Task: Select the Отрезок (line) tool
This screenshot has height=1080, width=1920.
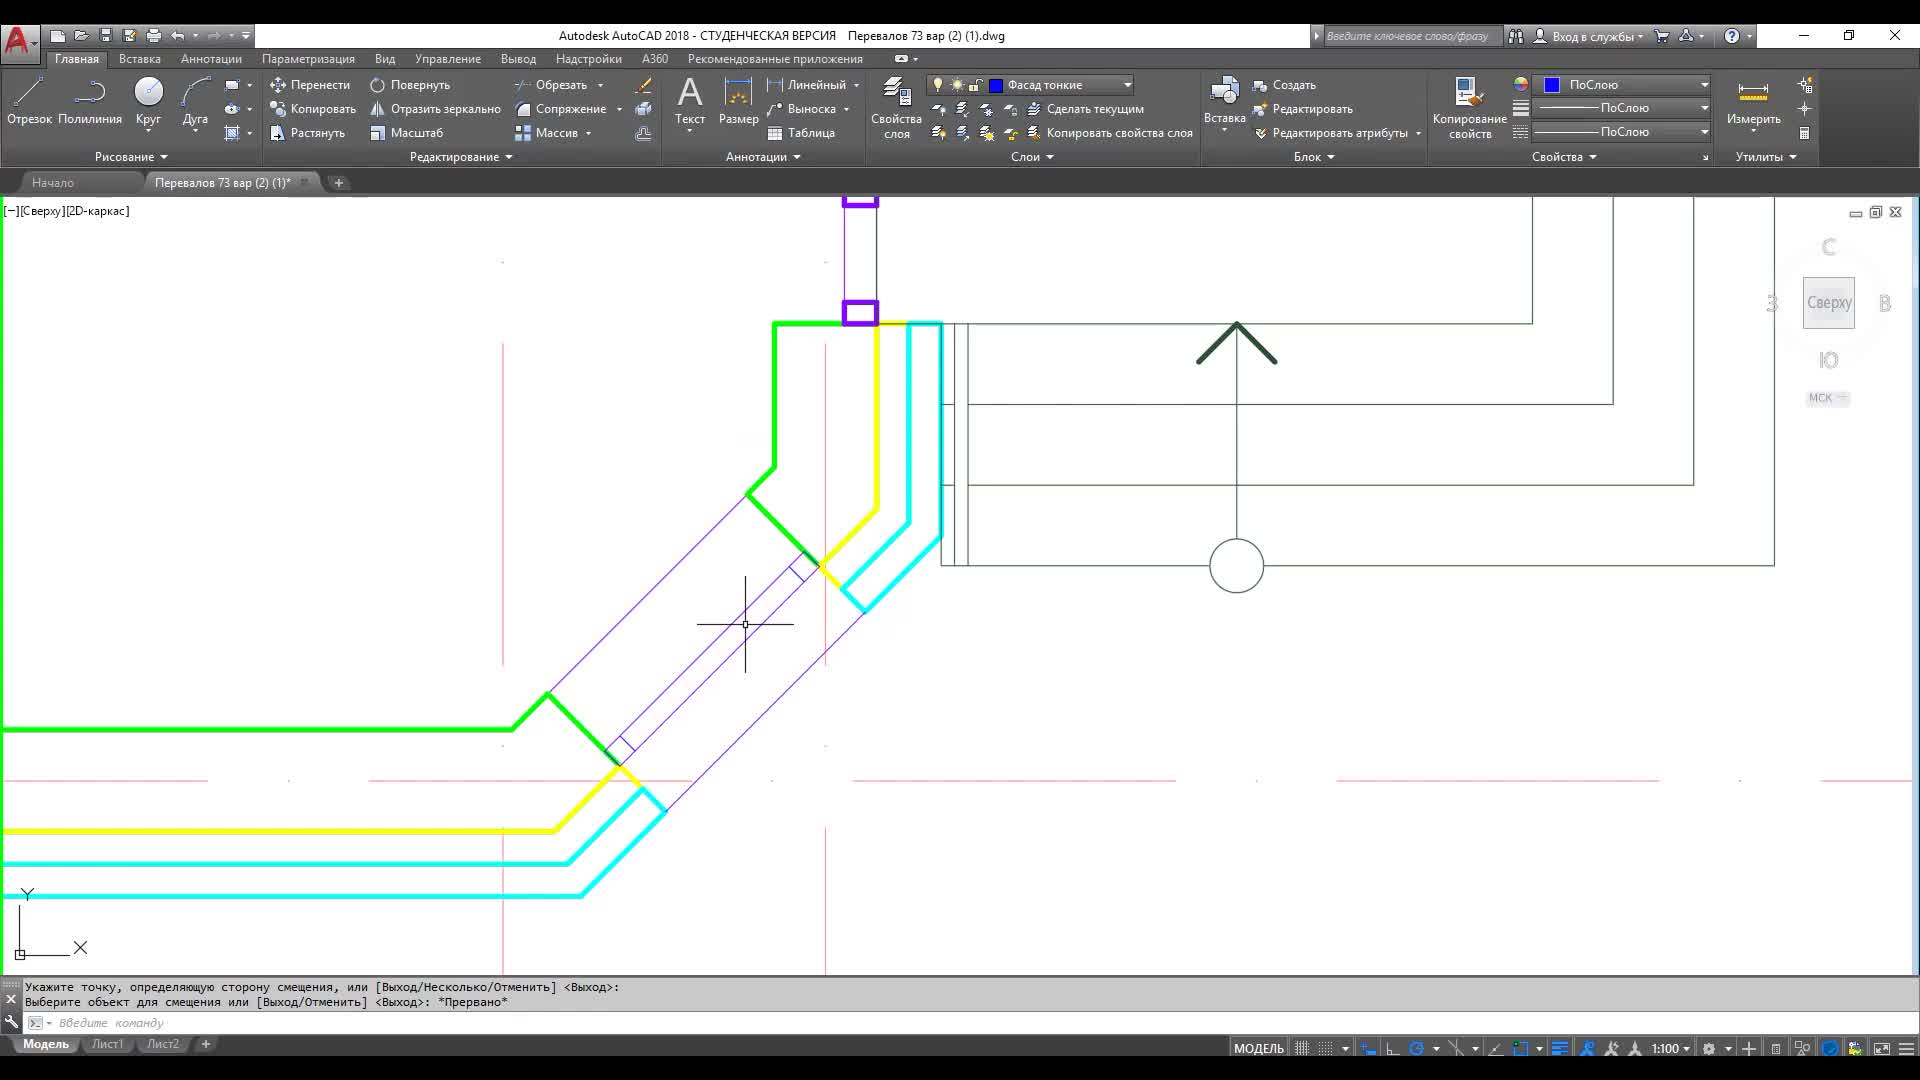Action: pyautogui.click(x=29, y=102)
